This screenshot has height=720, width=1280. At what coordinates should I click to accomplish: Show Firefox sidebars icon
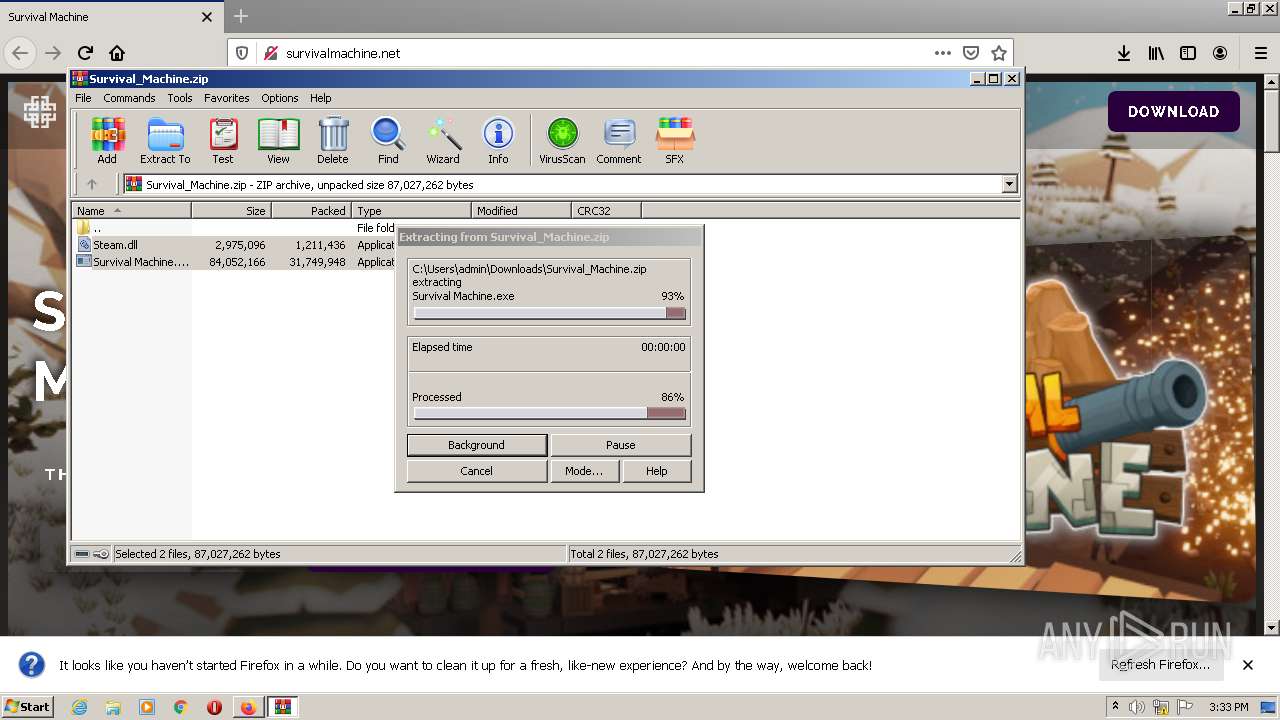pyautogui.click(x=1188, y=53)
